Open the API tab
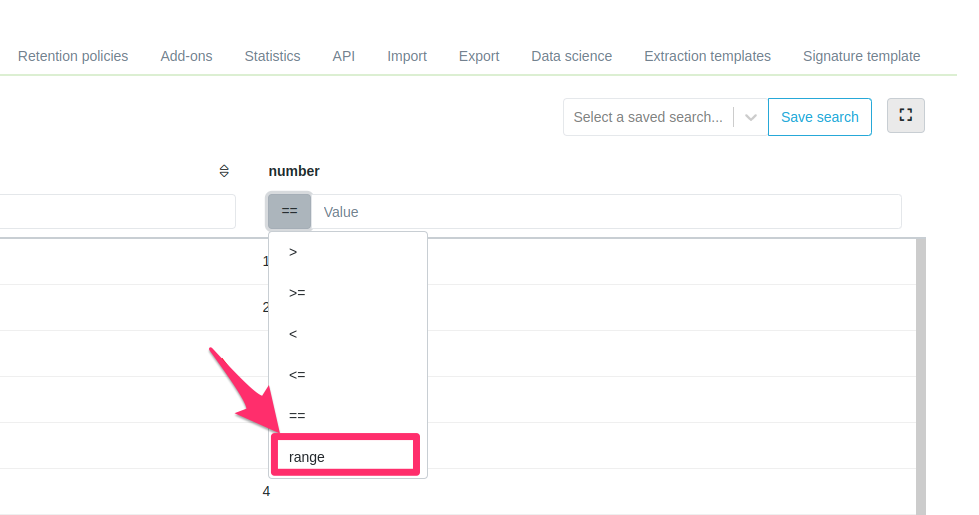 coord(344,56)
